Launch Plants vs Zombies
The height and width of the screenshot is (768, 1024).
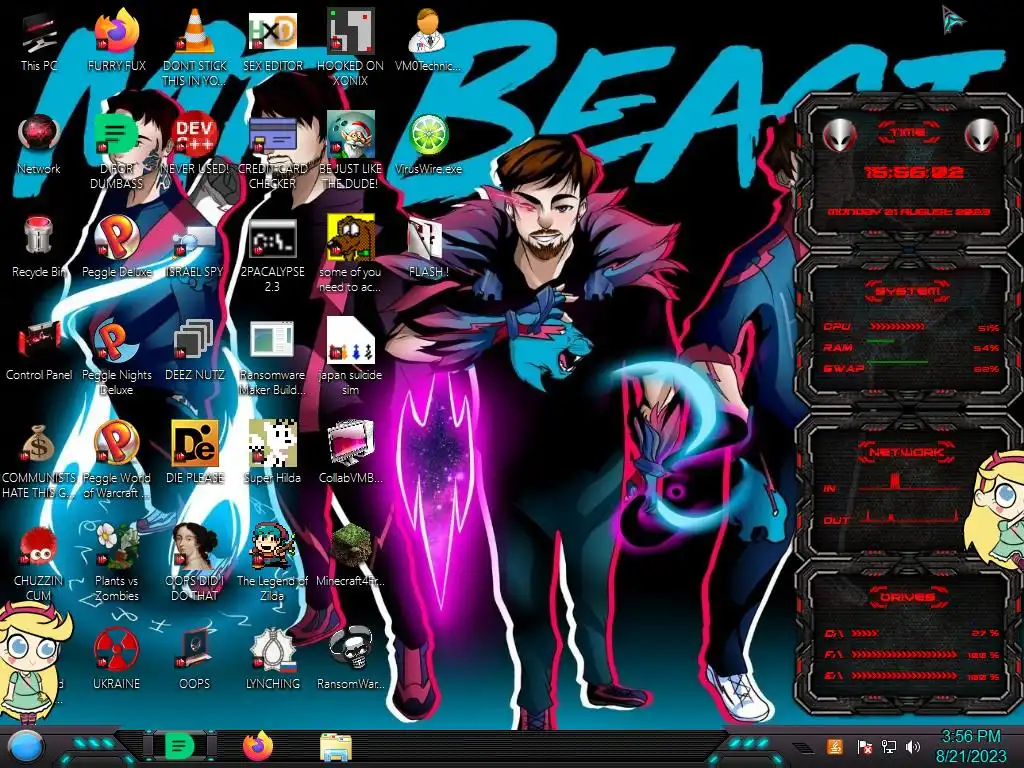(116, 563)
